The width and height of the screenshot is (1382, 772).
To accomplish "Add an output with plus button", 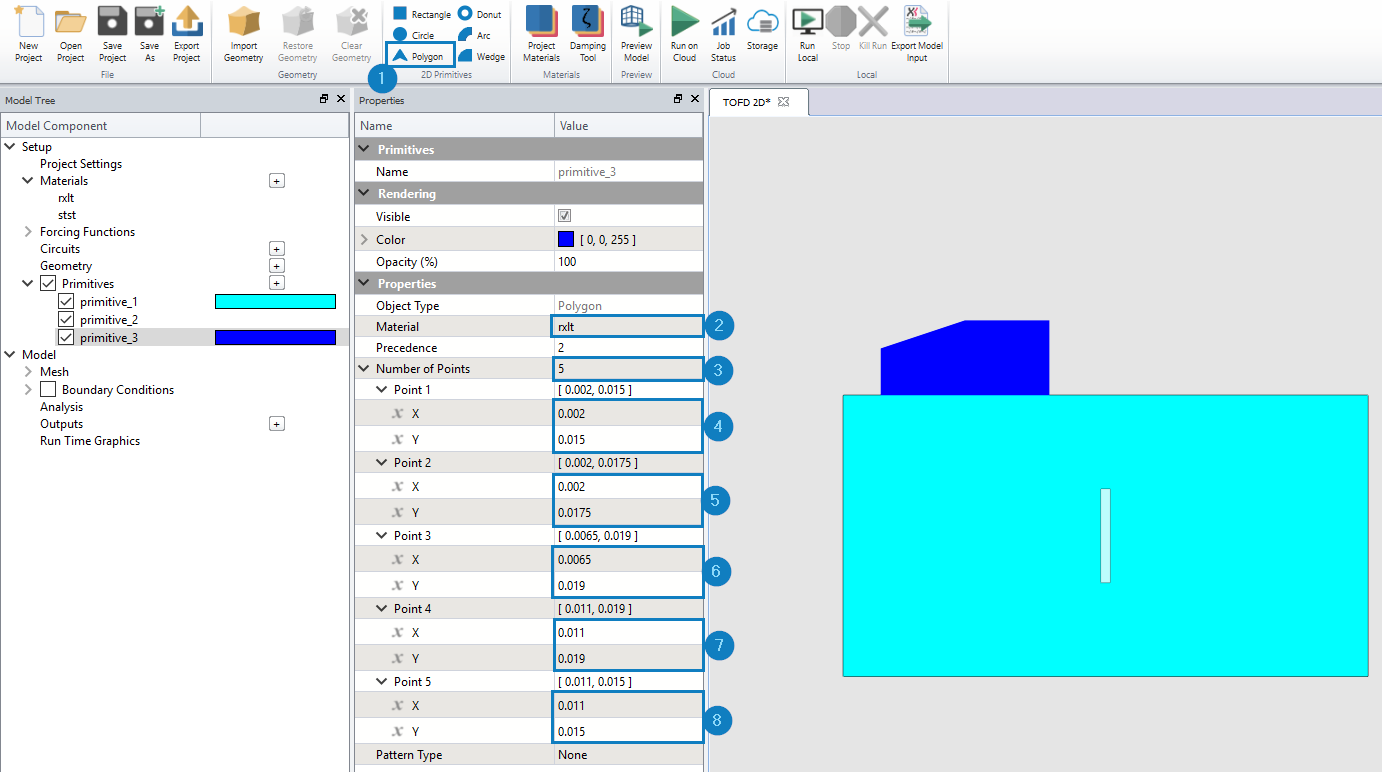I will [x=277, y=424].
